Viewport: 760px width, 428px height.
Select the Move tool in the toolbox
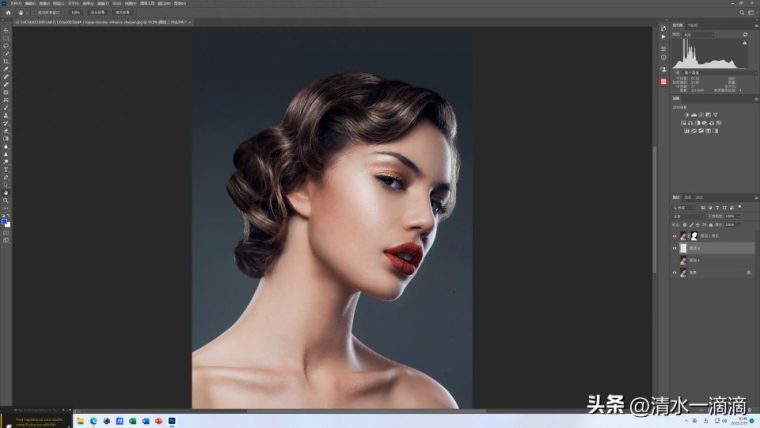6,31
